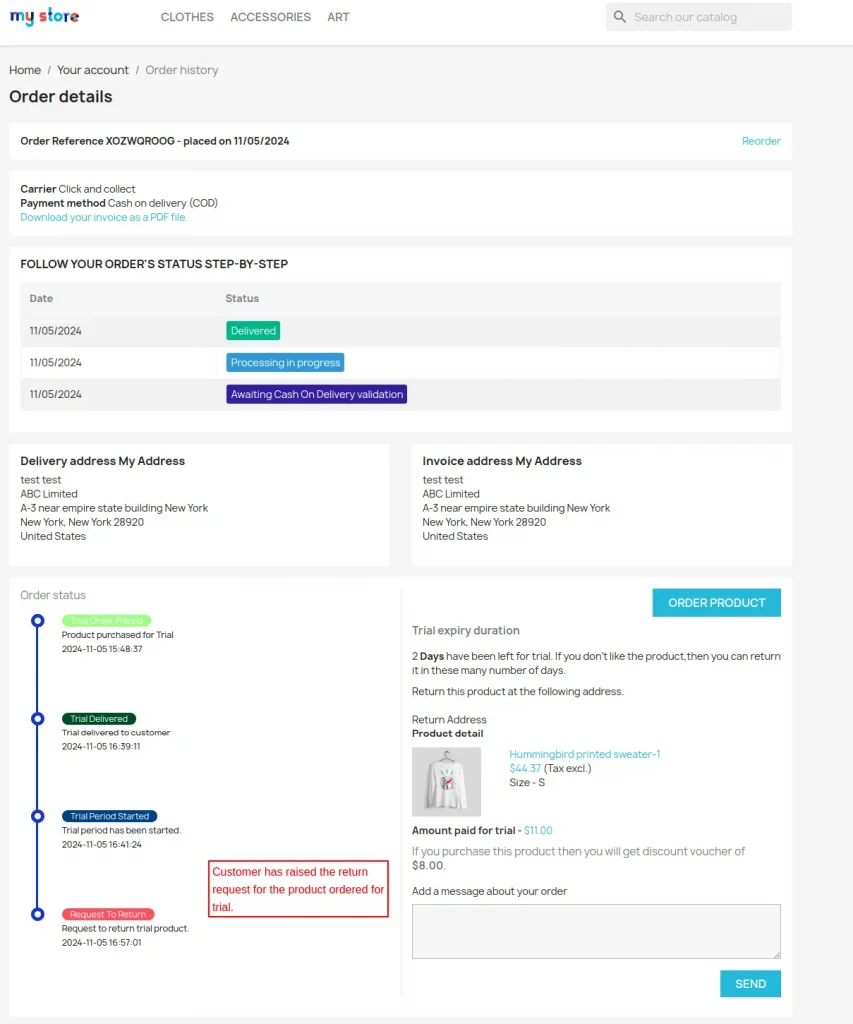
Task: Click the my store logo
Action: [44, 17]
